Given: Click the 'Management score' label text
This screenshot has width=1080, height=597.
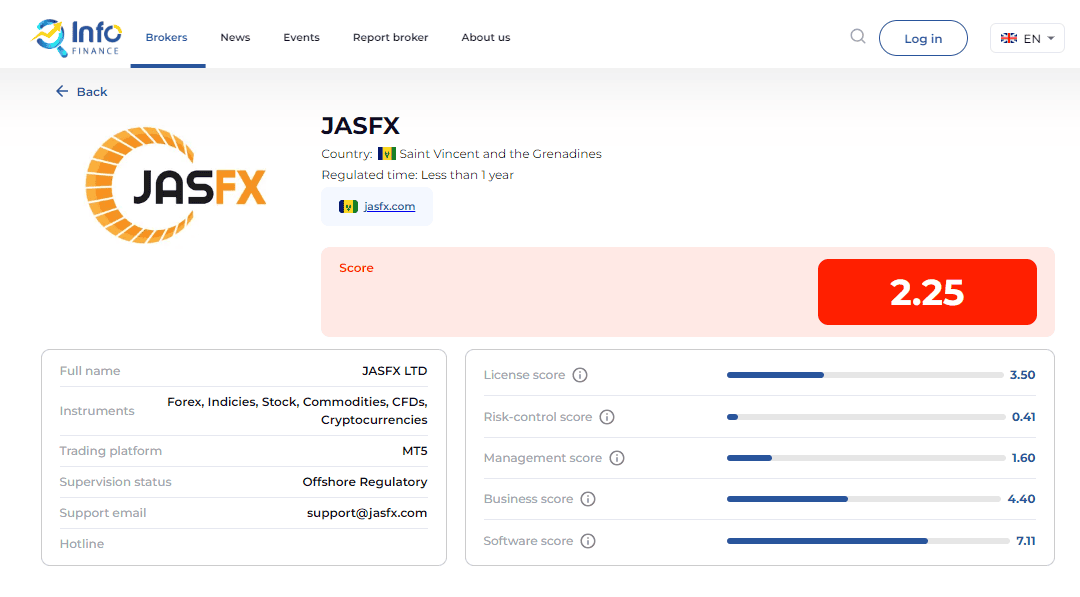Looking at the screenshot, I should pyautogui.click(x=543, y=458).
